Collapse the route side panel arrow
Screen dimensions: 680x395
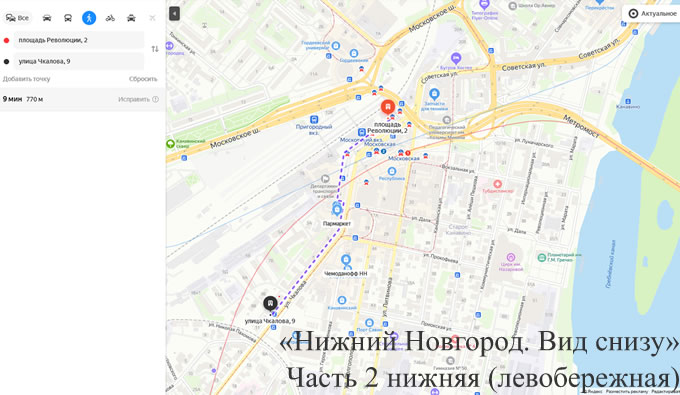(174, 13)
